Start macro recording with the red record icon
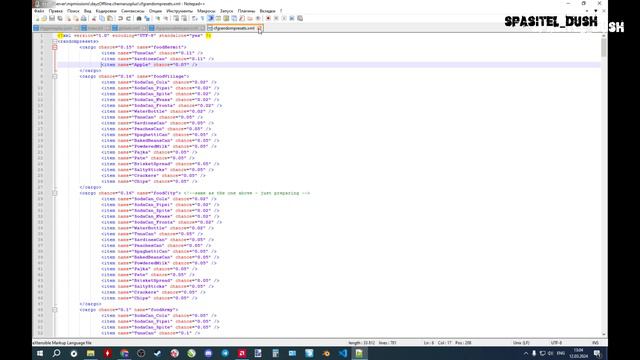Image resolution: width=640 pixels, height=360 pixels. (268, 18)
